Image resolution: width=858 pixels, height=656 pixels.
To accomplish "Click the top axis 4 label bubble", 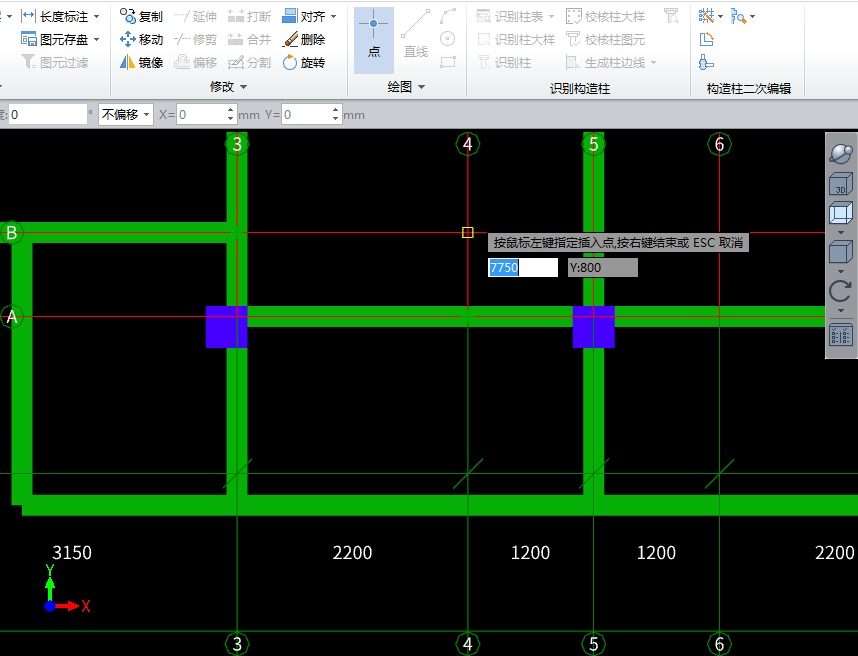I will [467, 144].
